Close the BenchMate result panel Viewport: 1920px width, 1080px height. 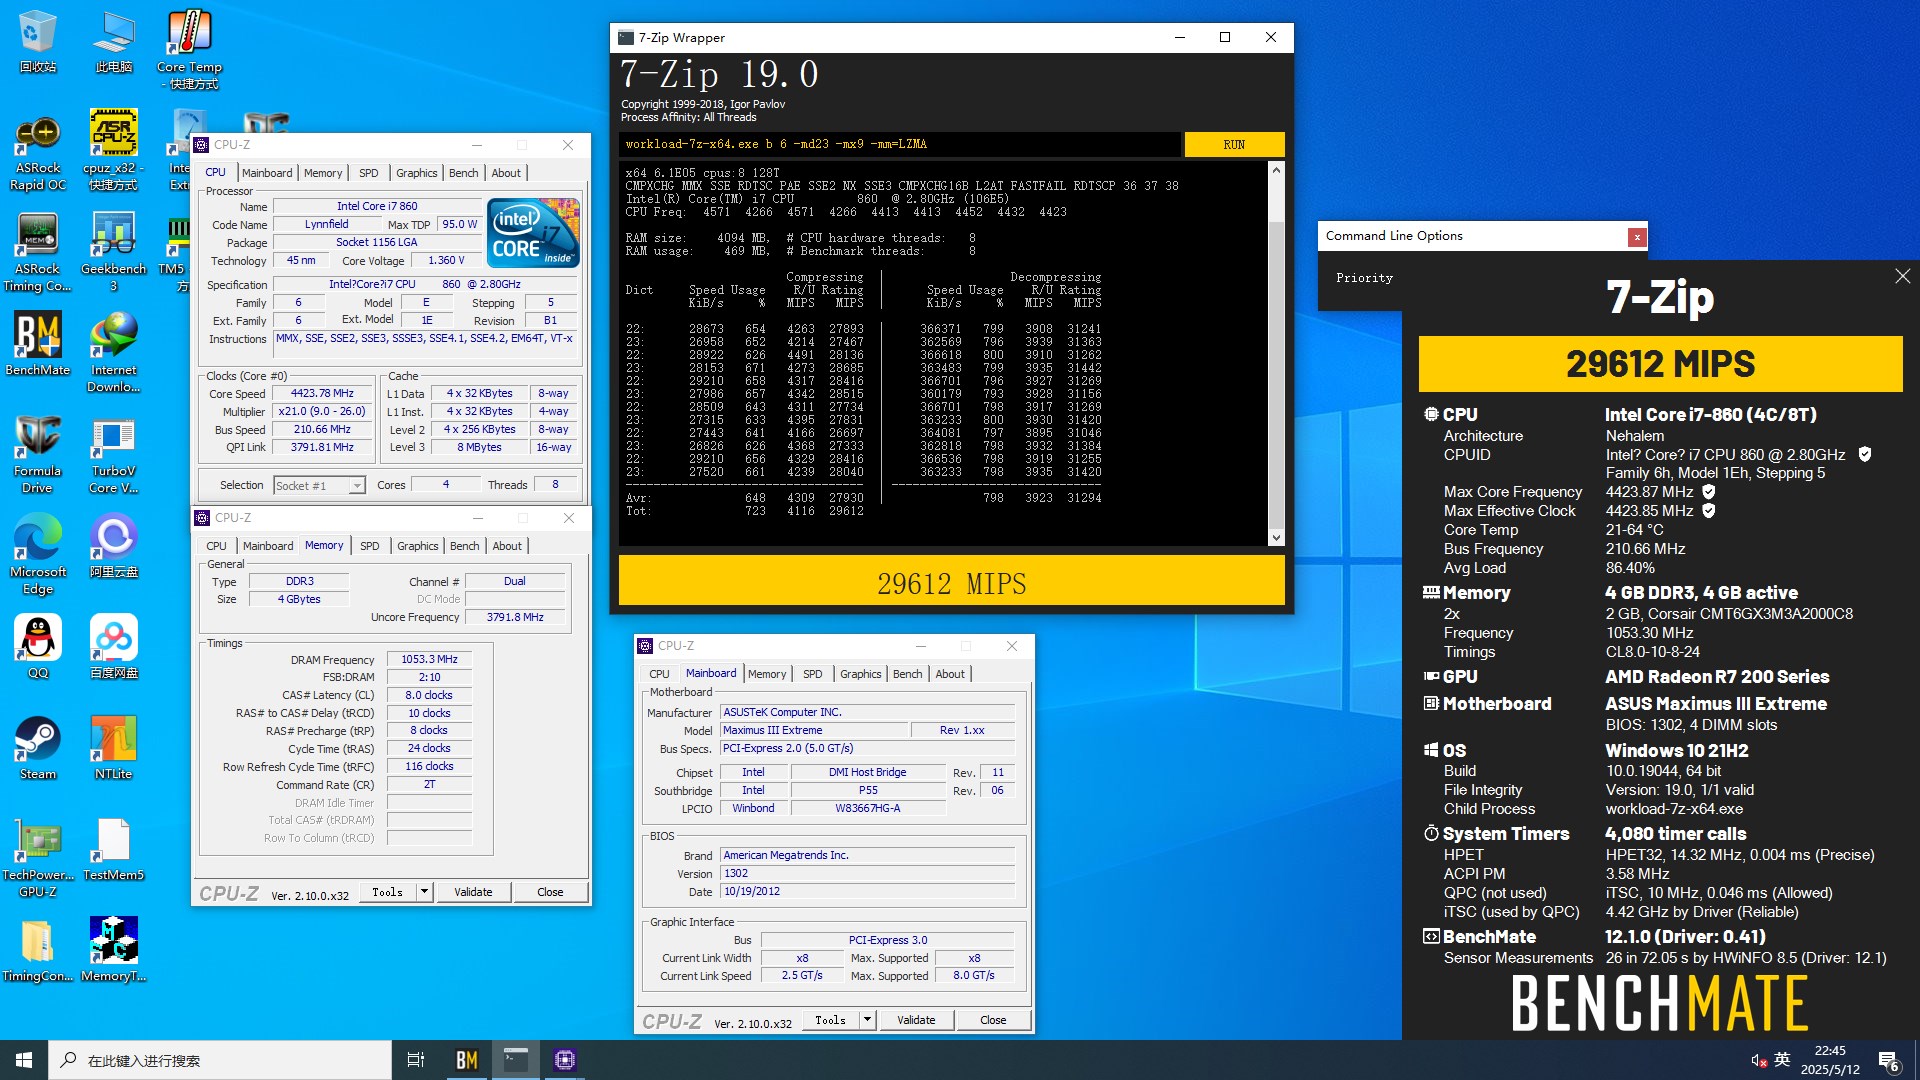pos(1902,276)
